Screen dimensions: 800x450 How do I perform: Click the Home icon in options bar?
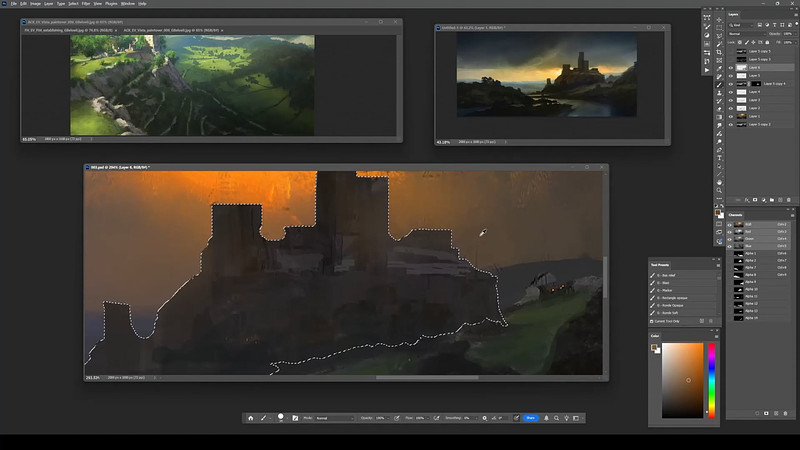coord(251,418)
